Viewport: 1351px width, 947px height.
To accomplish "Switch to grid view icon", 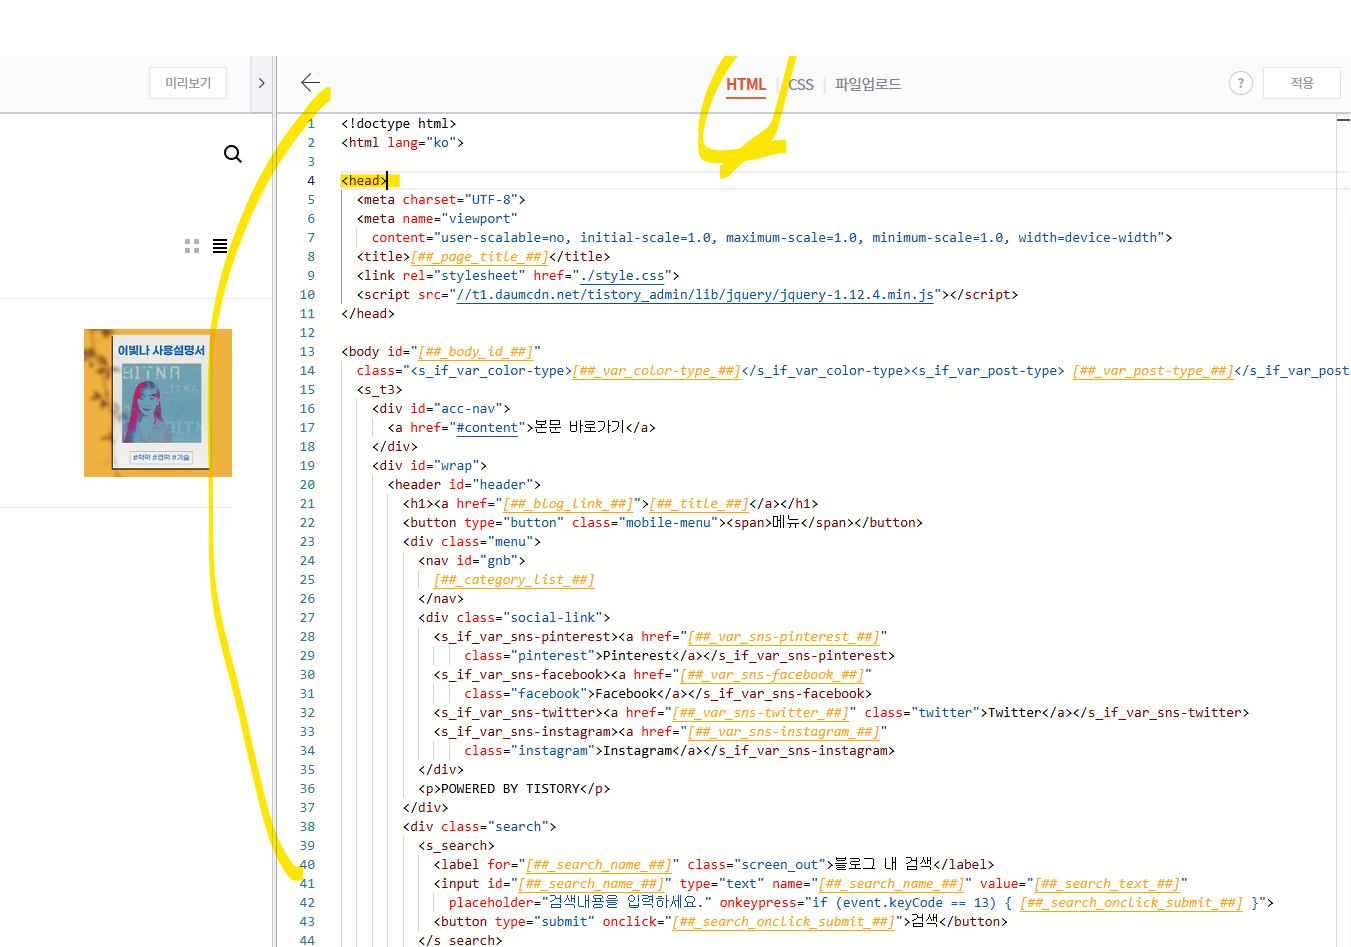I will click(x=192, y=246).
